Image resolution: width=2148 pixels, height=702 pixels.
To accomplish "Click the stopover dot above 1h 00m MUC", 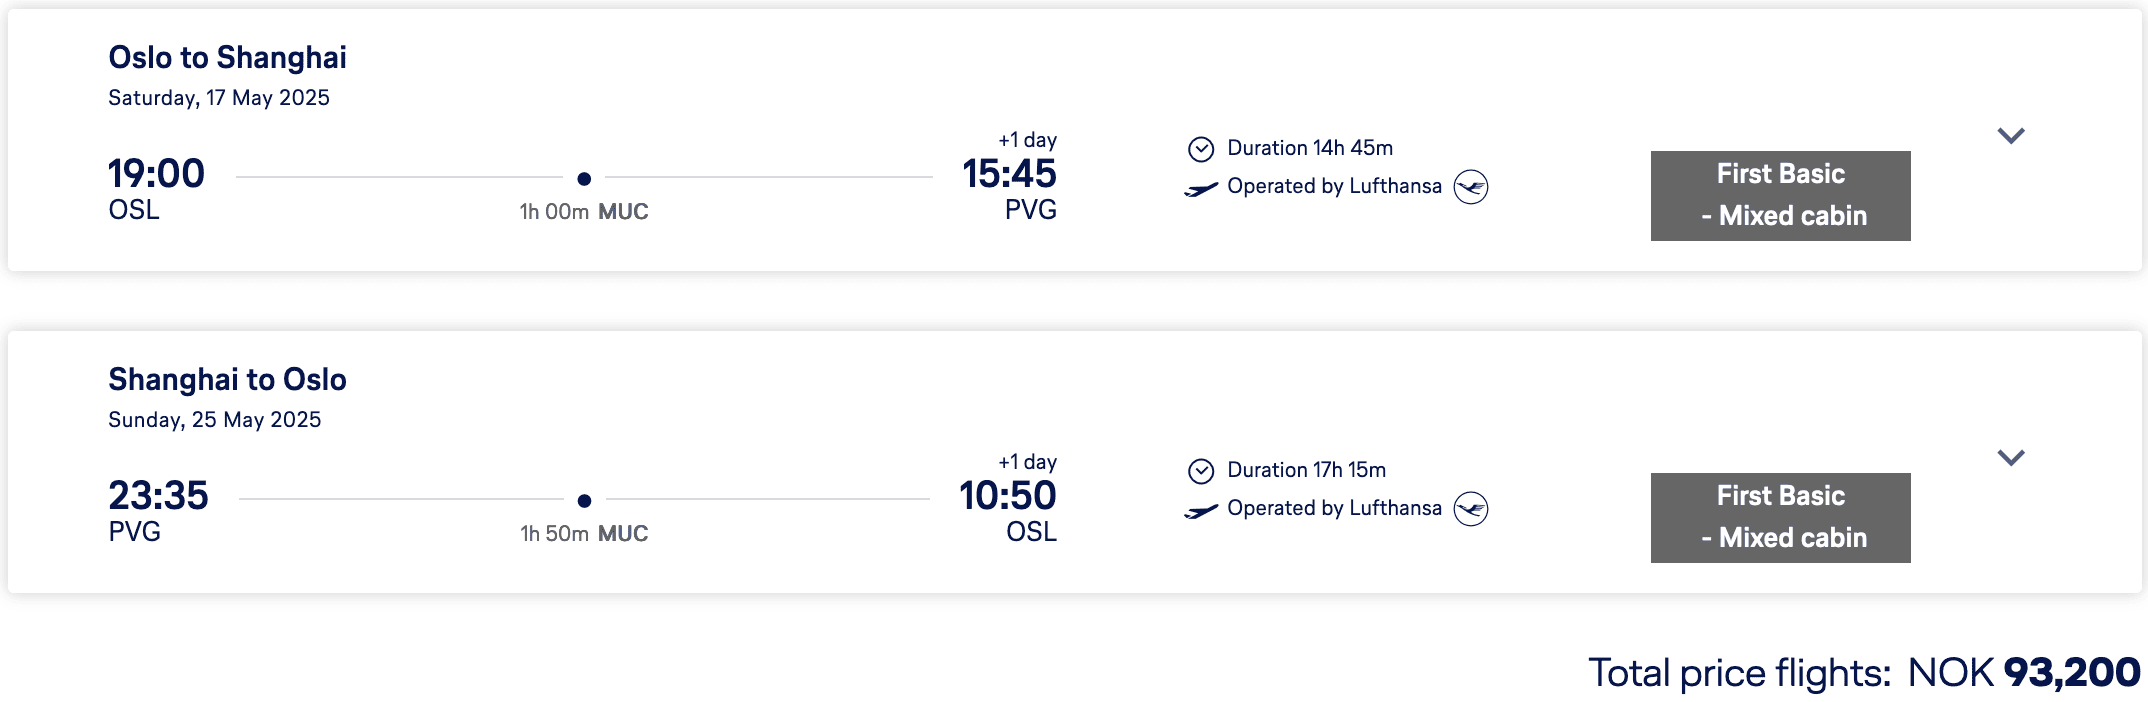I will coord(584,179).
